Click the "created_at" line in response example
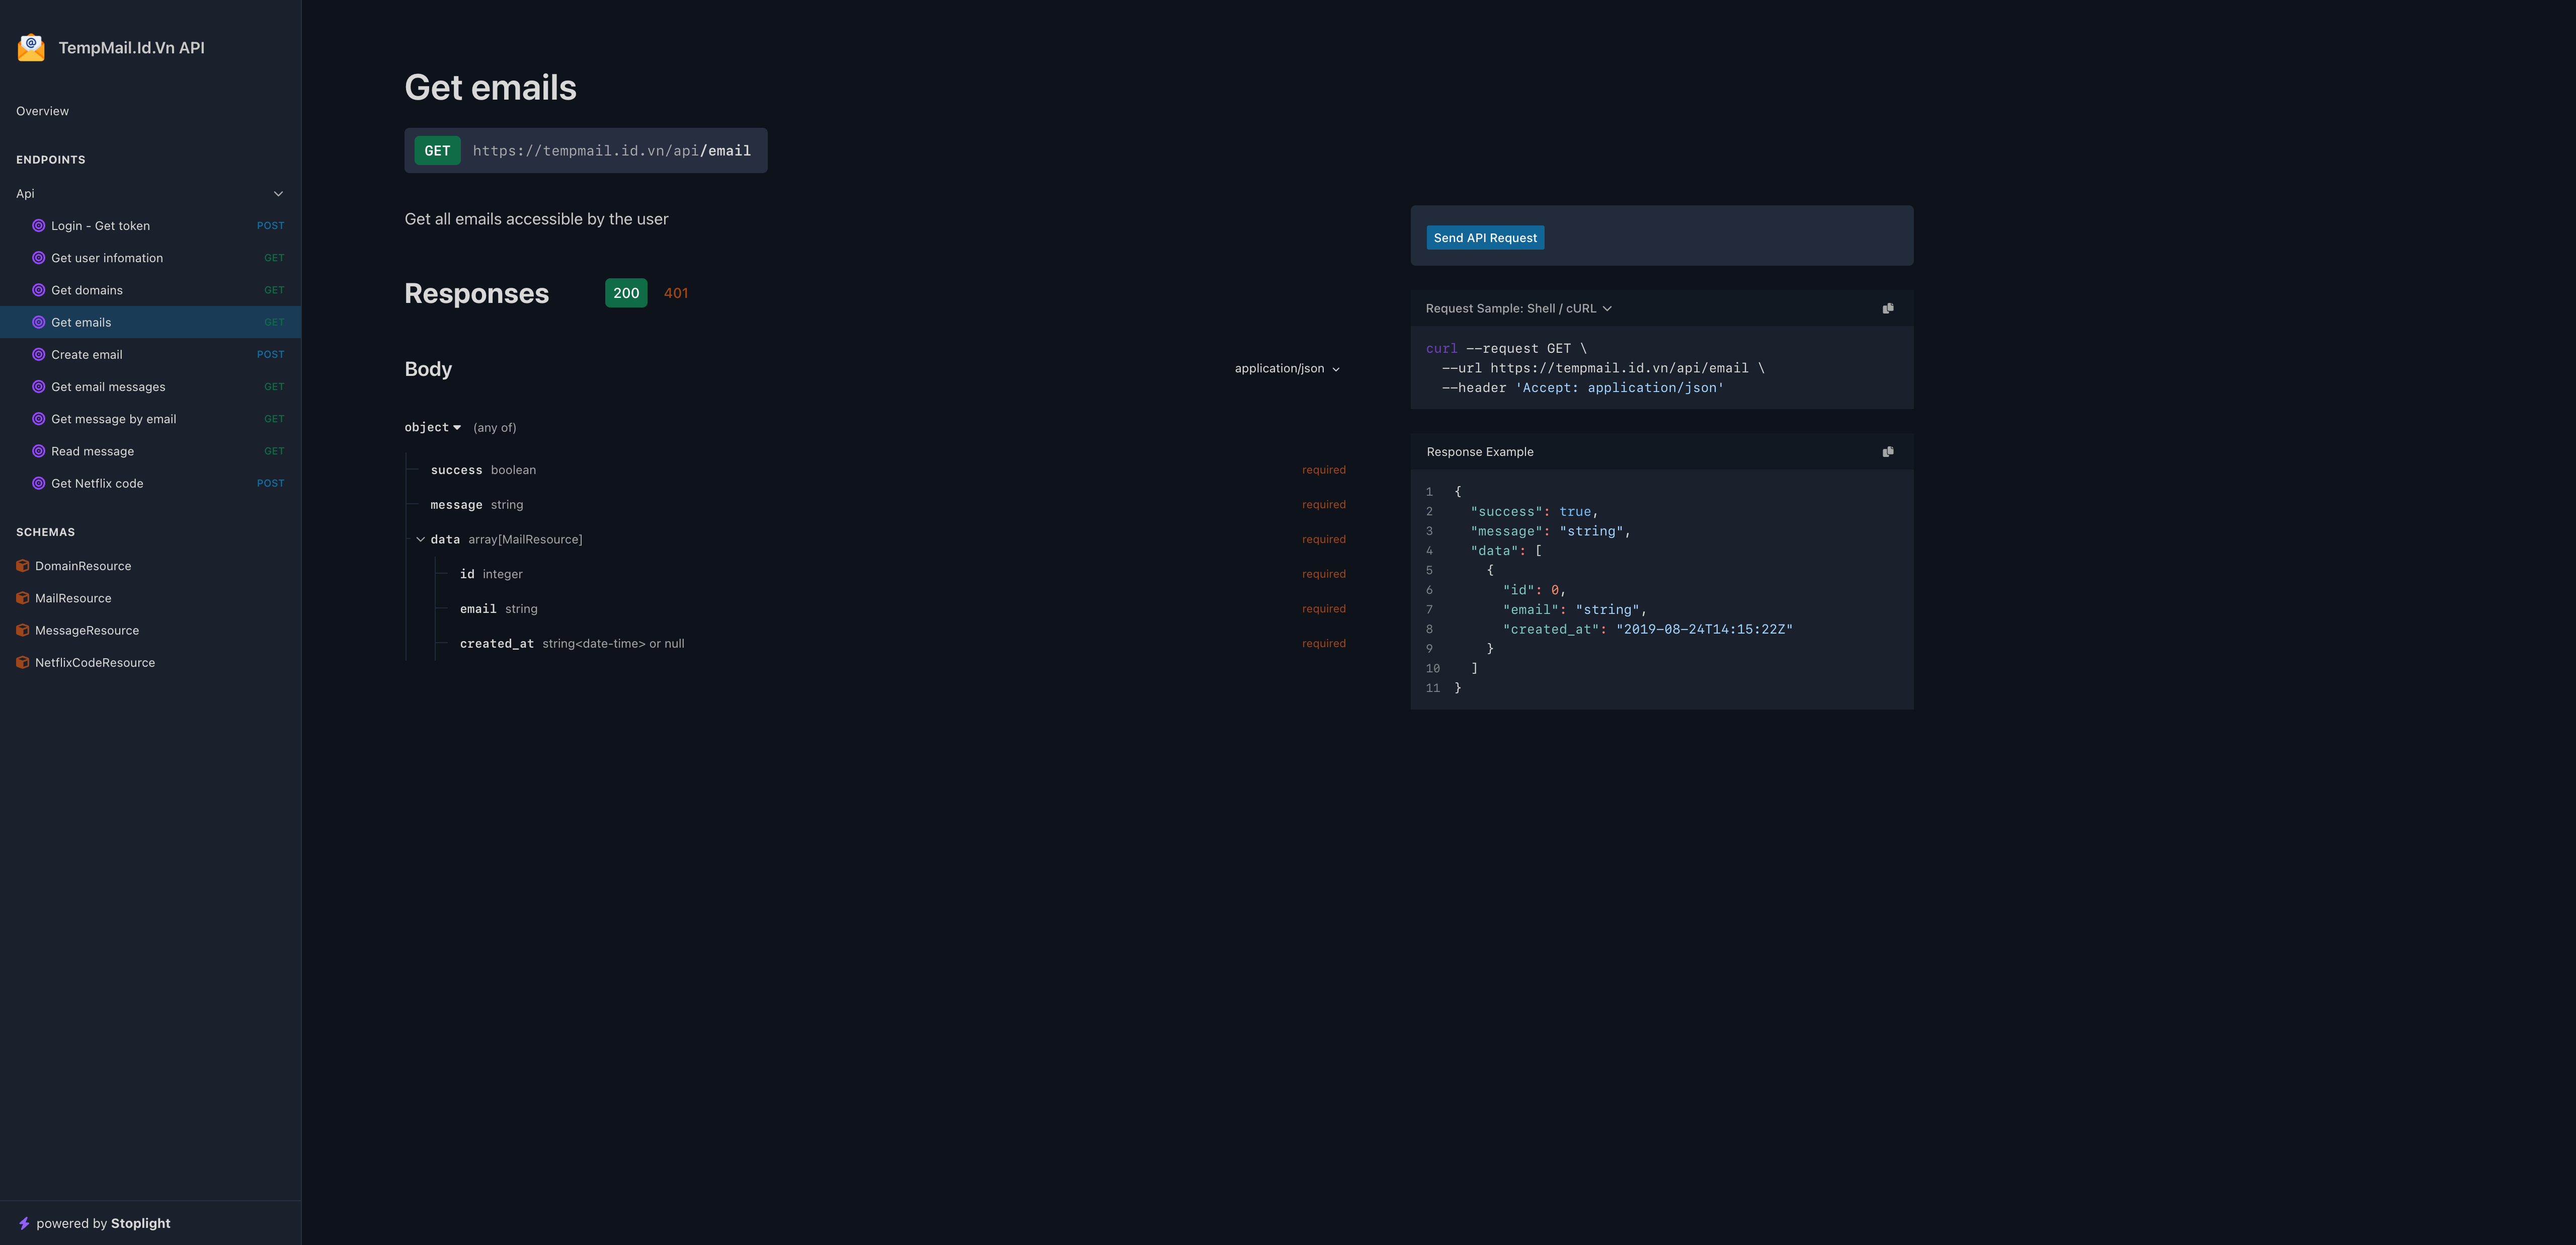Screen dimensions: 2576x1245 (1647, 629)
